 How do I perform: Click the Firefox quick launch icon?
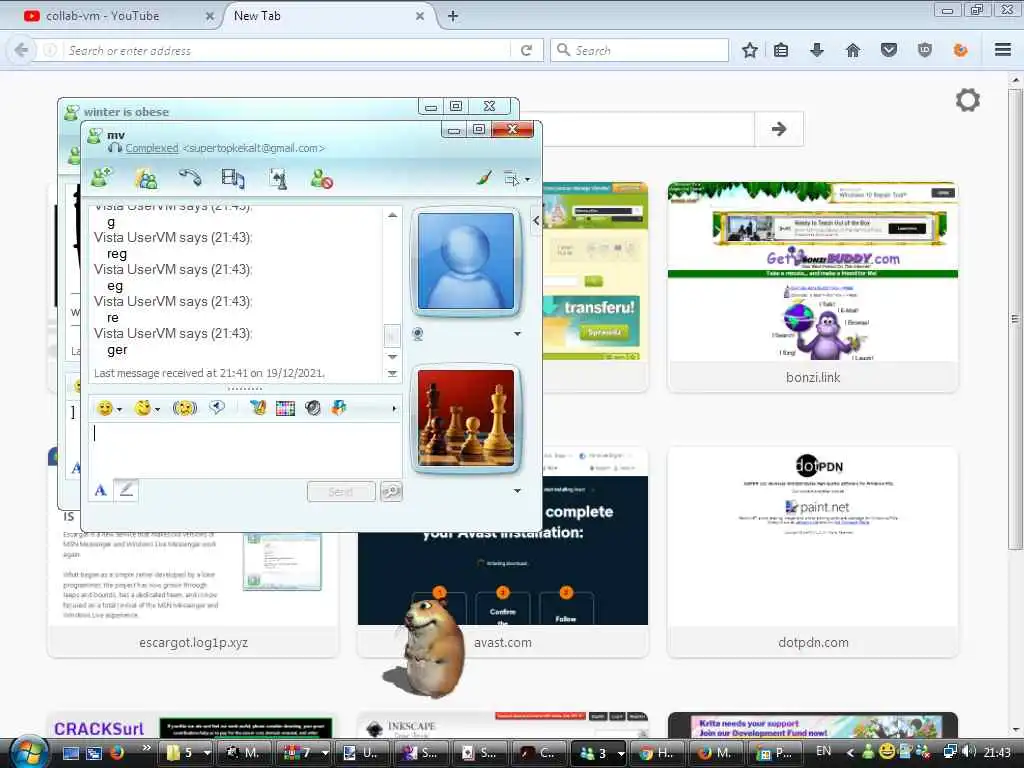pos(117,753)
